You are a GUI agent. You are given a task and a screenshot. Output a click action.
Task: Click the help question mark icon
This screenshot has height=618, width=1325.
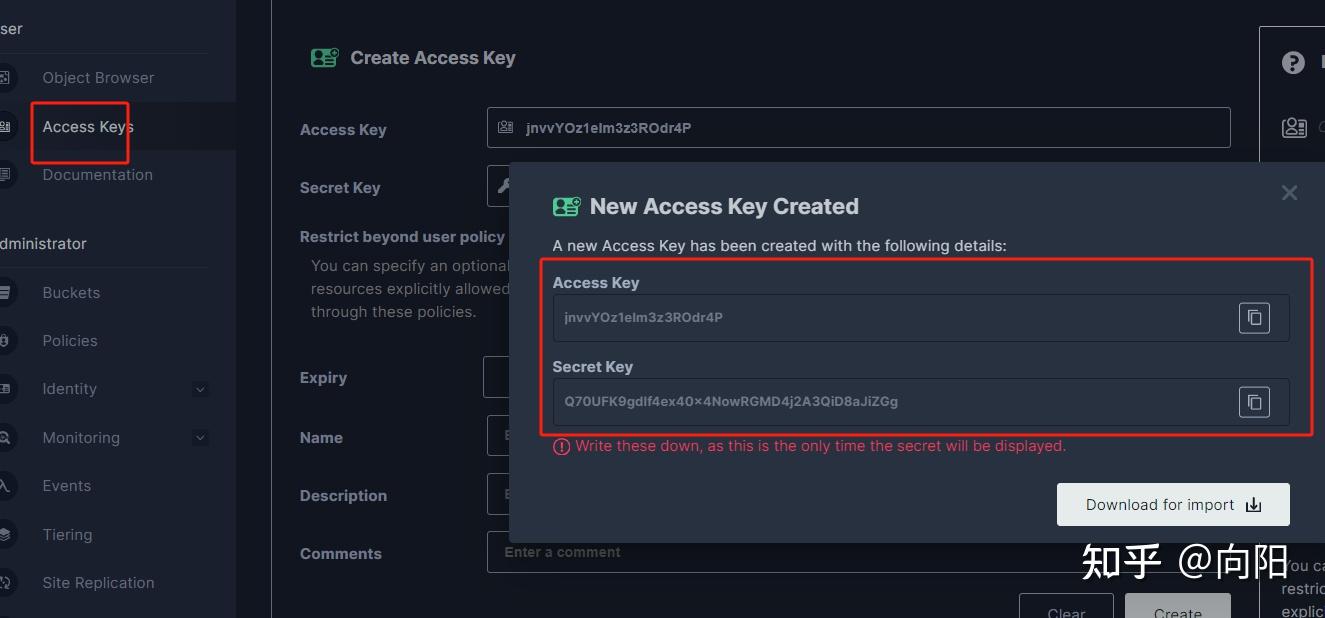tap(1293, 64)
